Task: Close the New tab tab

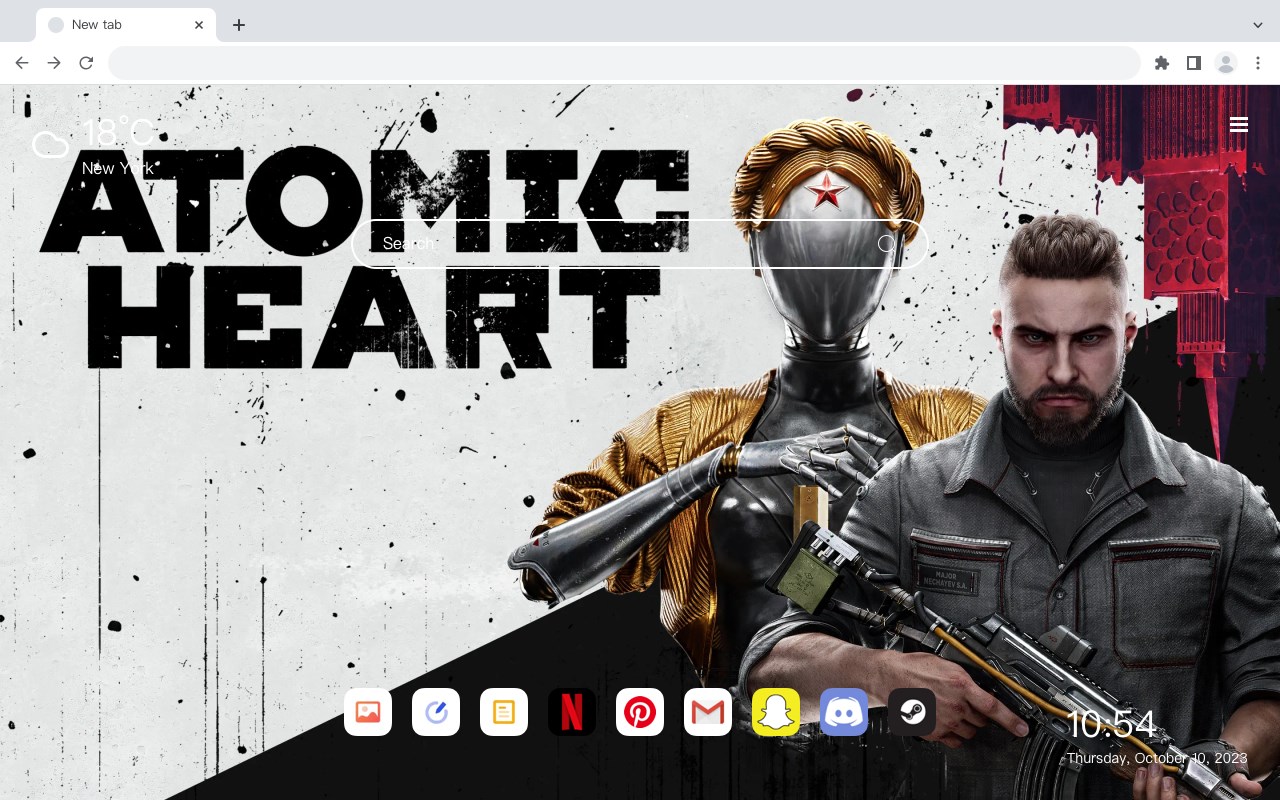Action: pyautogui.click(x=199, y=25)
